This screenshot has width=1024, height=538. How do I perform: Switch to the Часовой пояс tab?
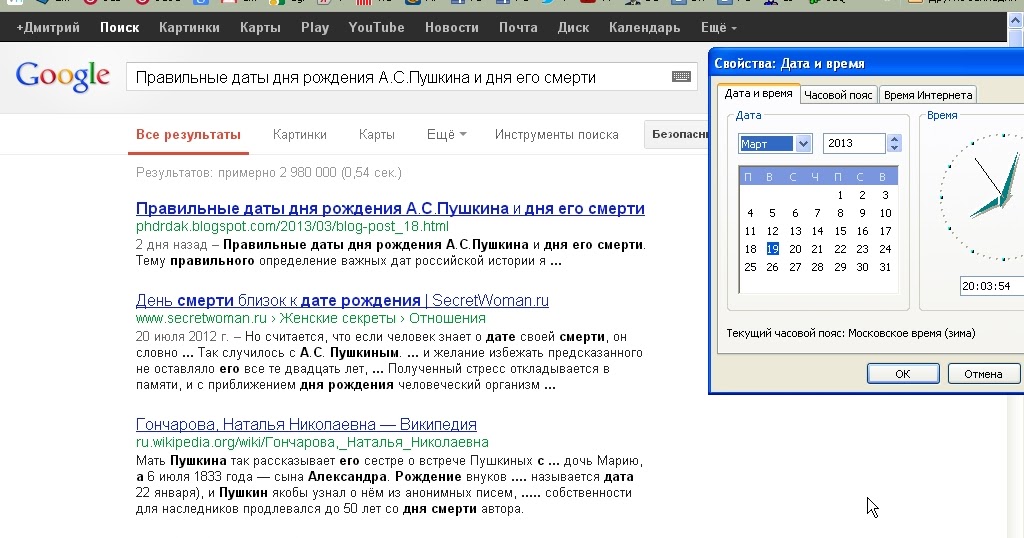click(838, 95)
